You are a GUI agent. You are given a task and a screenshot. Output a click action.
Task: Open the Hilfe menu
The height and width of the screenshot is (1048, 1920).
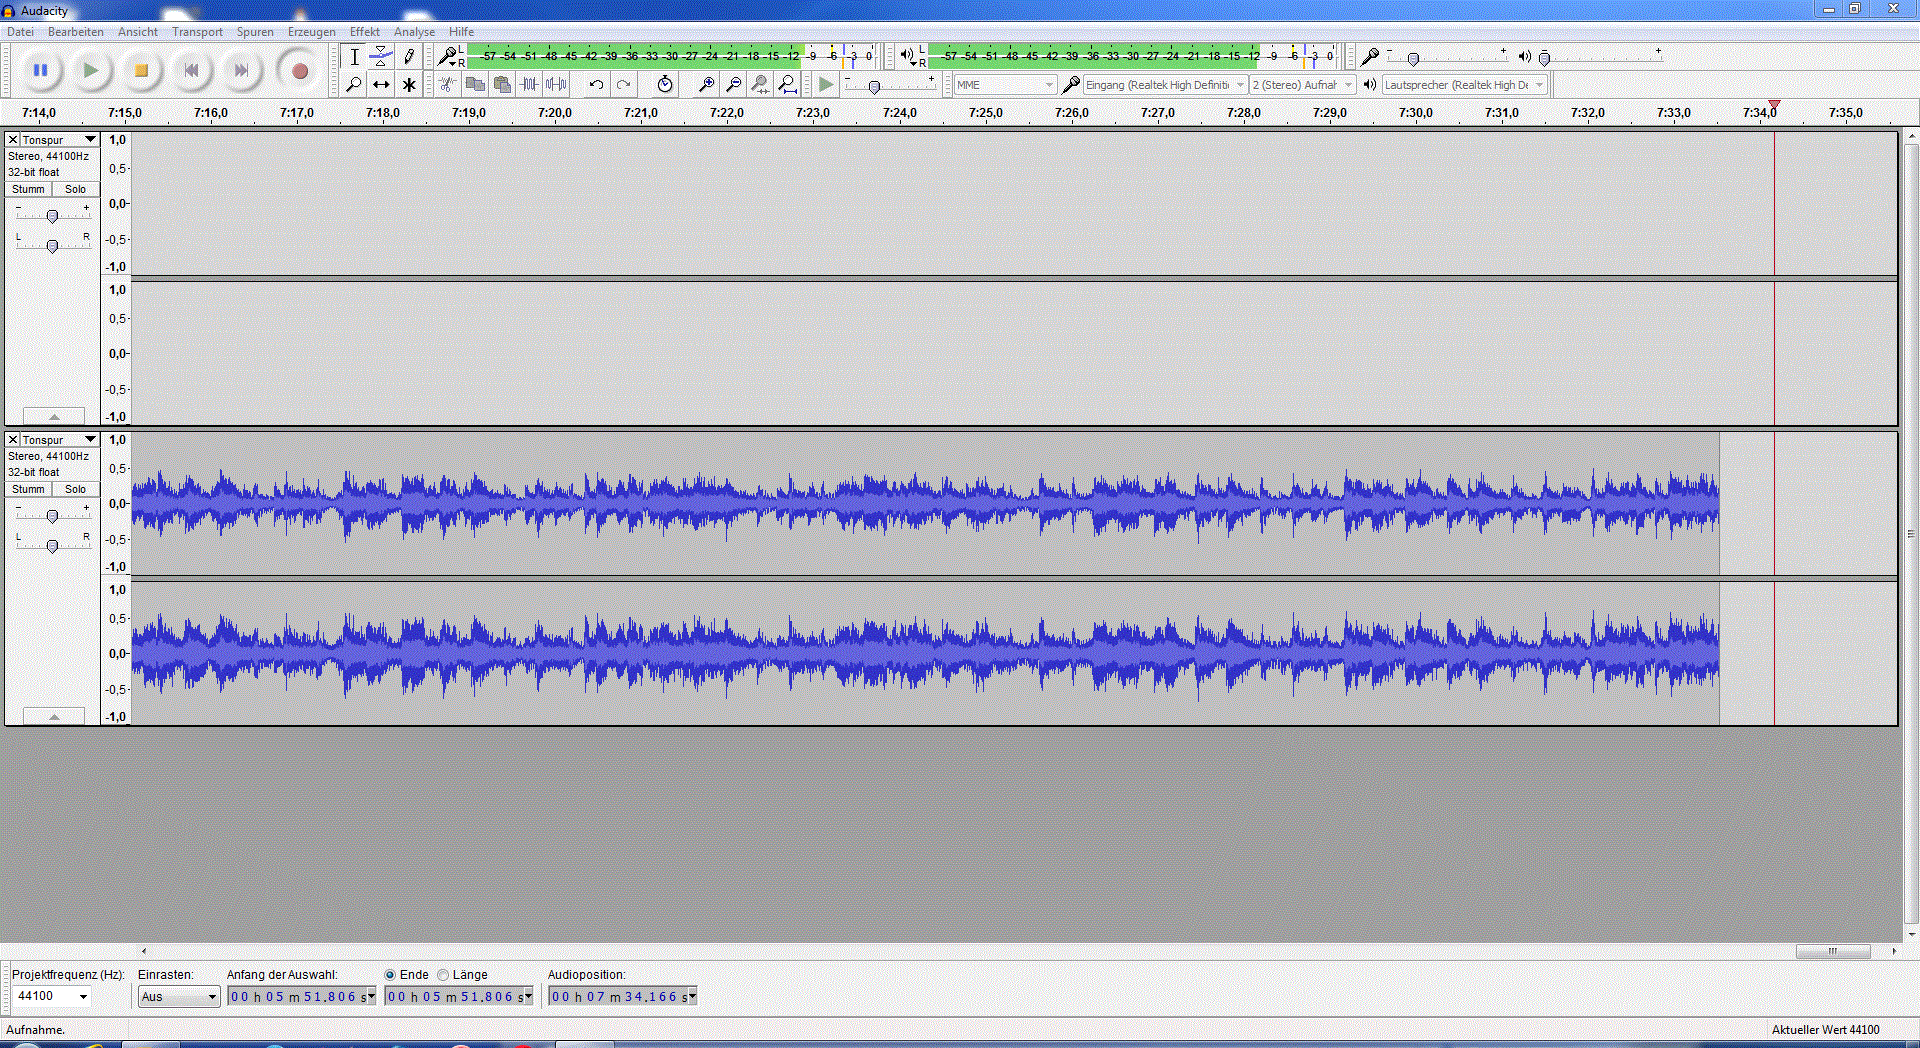coord(461,32)
